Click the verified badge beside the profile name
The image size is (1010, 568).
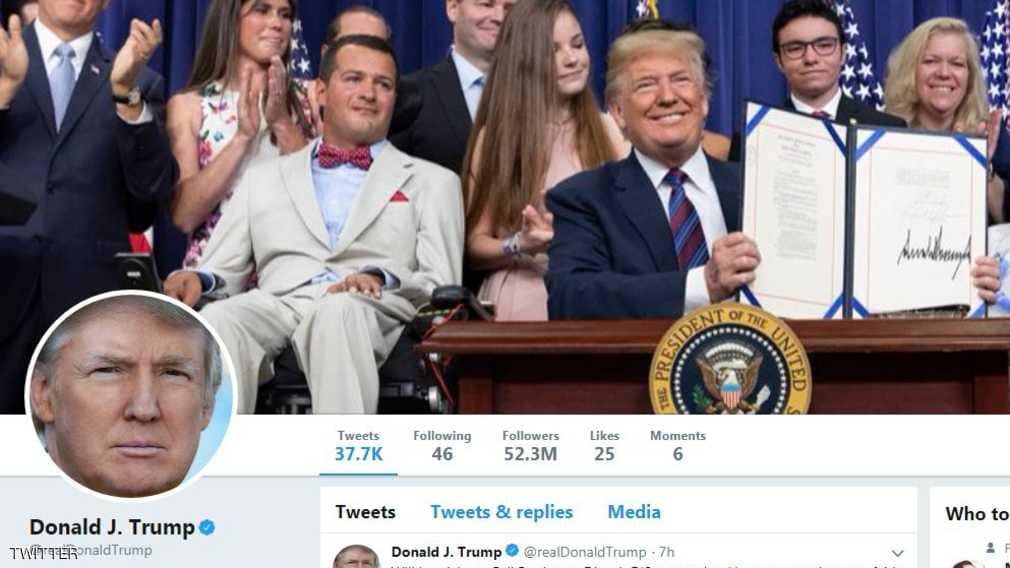pos(207,527)
